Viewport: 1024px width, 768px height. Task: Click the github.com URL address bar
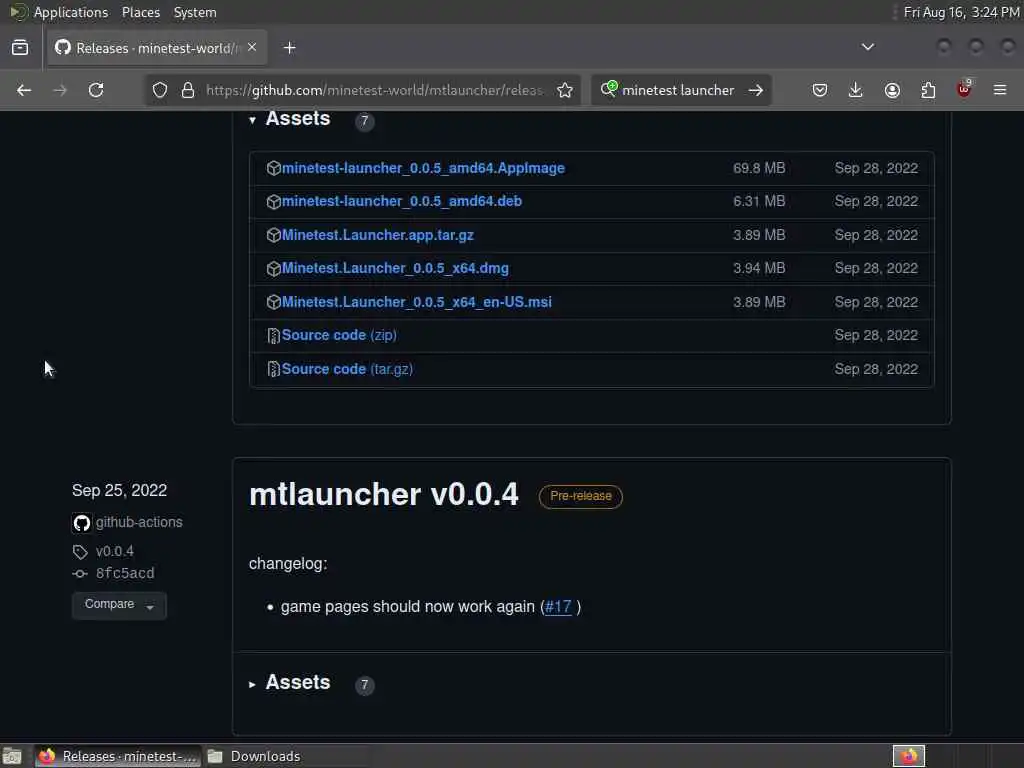click(x=374, y=90)
